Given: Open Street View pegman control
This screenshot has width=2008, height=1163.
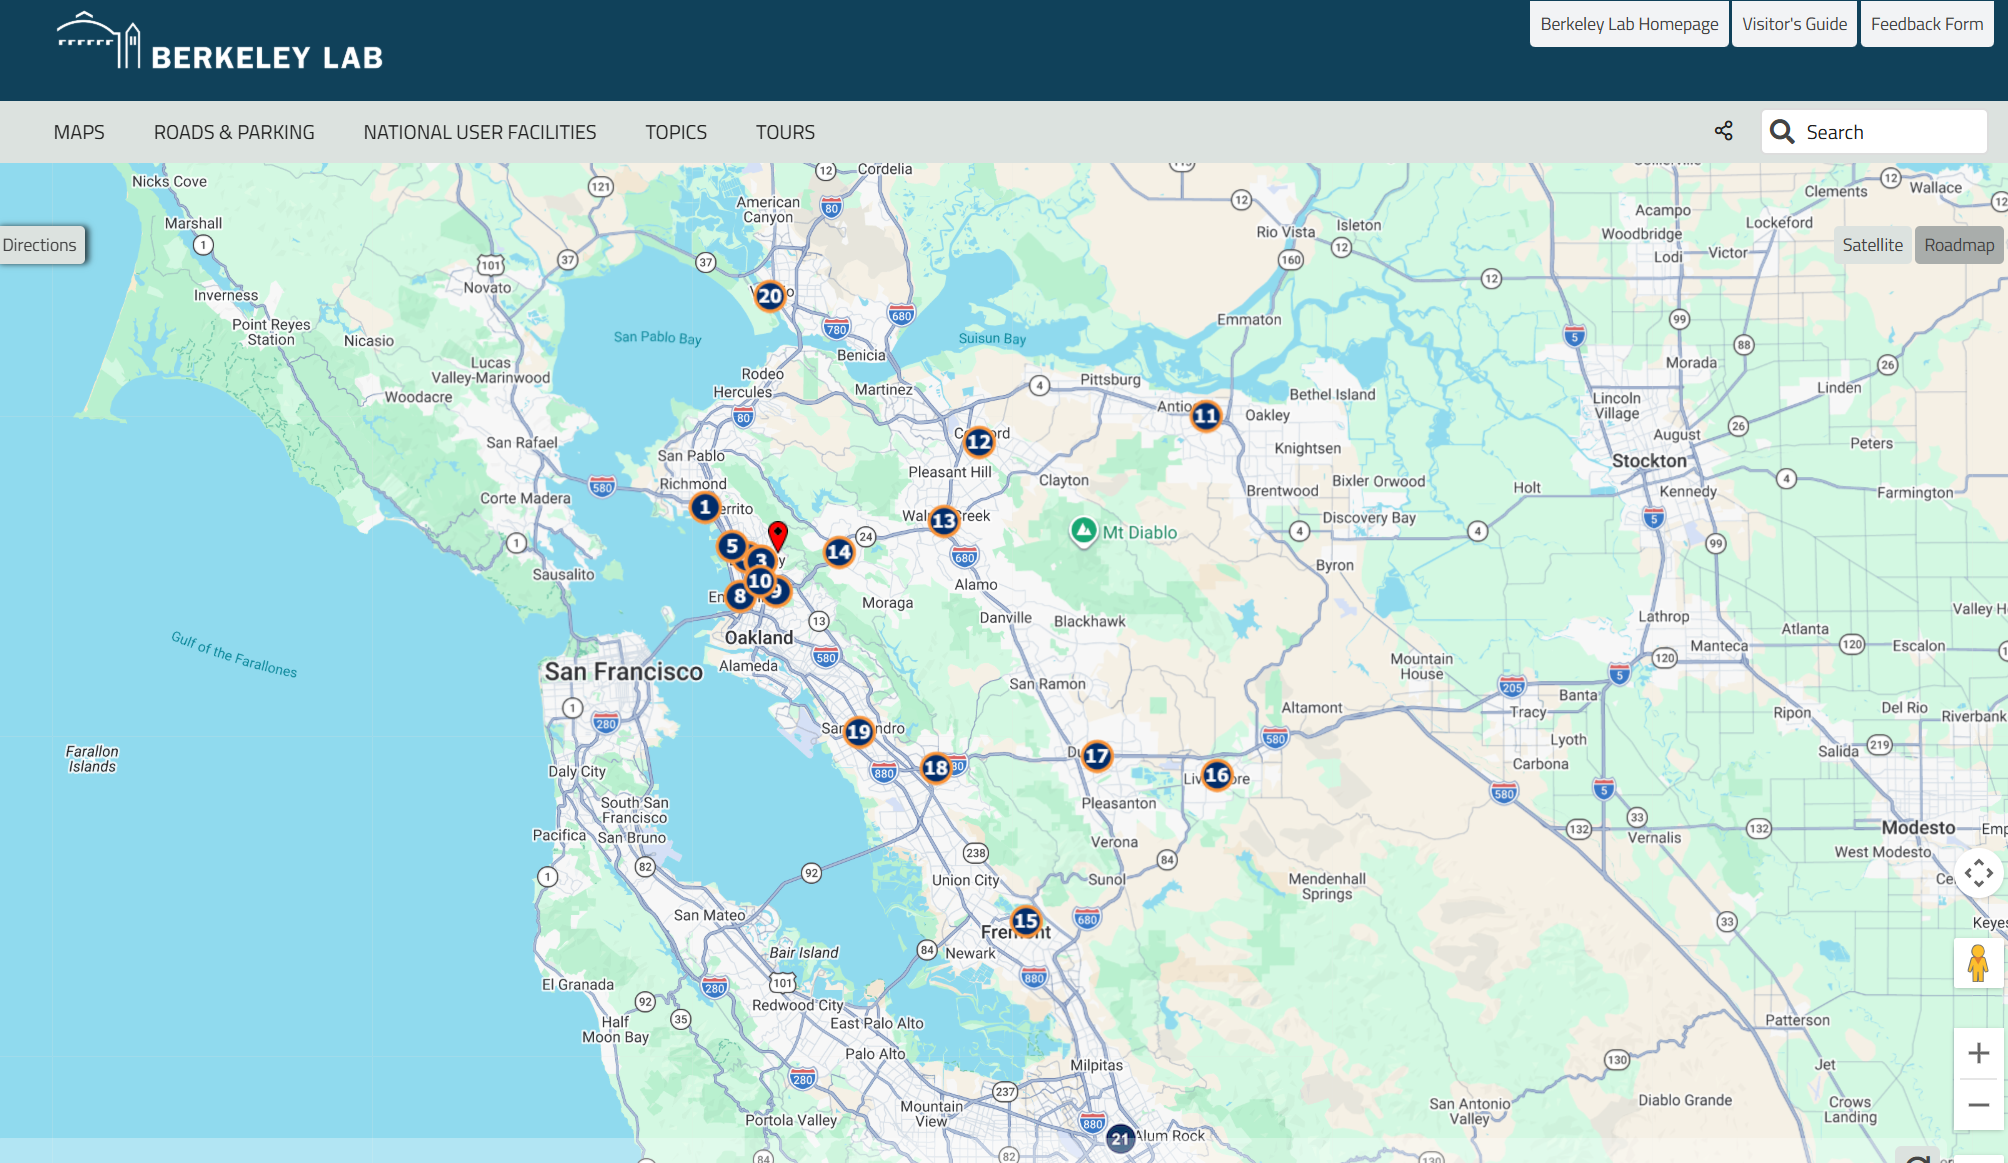Looking at the screenshot, I should point(1978,963).
